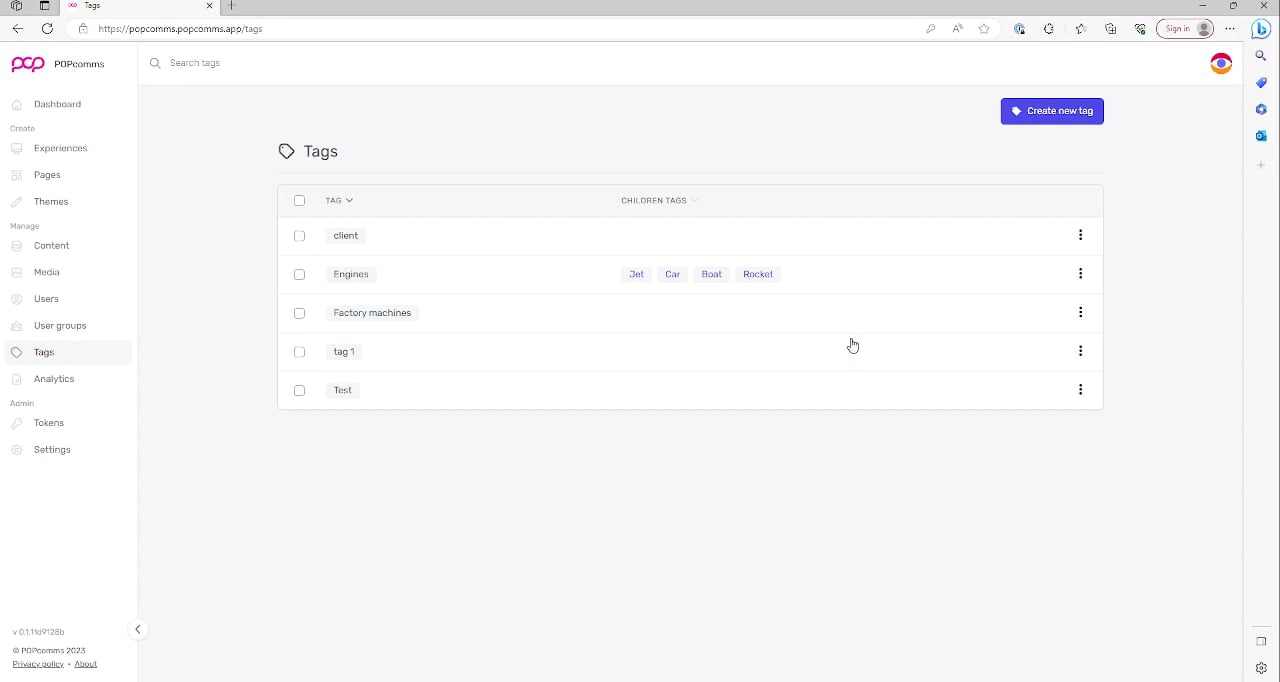Check the Engines tag checkbox

coord(299,274)
